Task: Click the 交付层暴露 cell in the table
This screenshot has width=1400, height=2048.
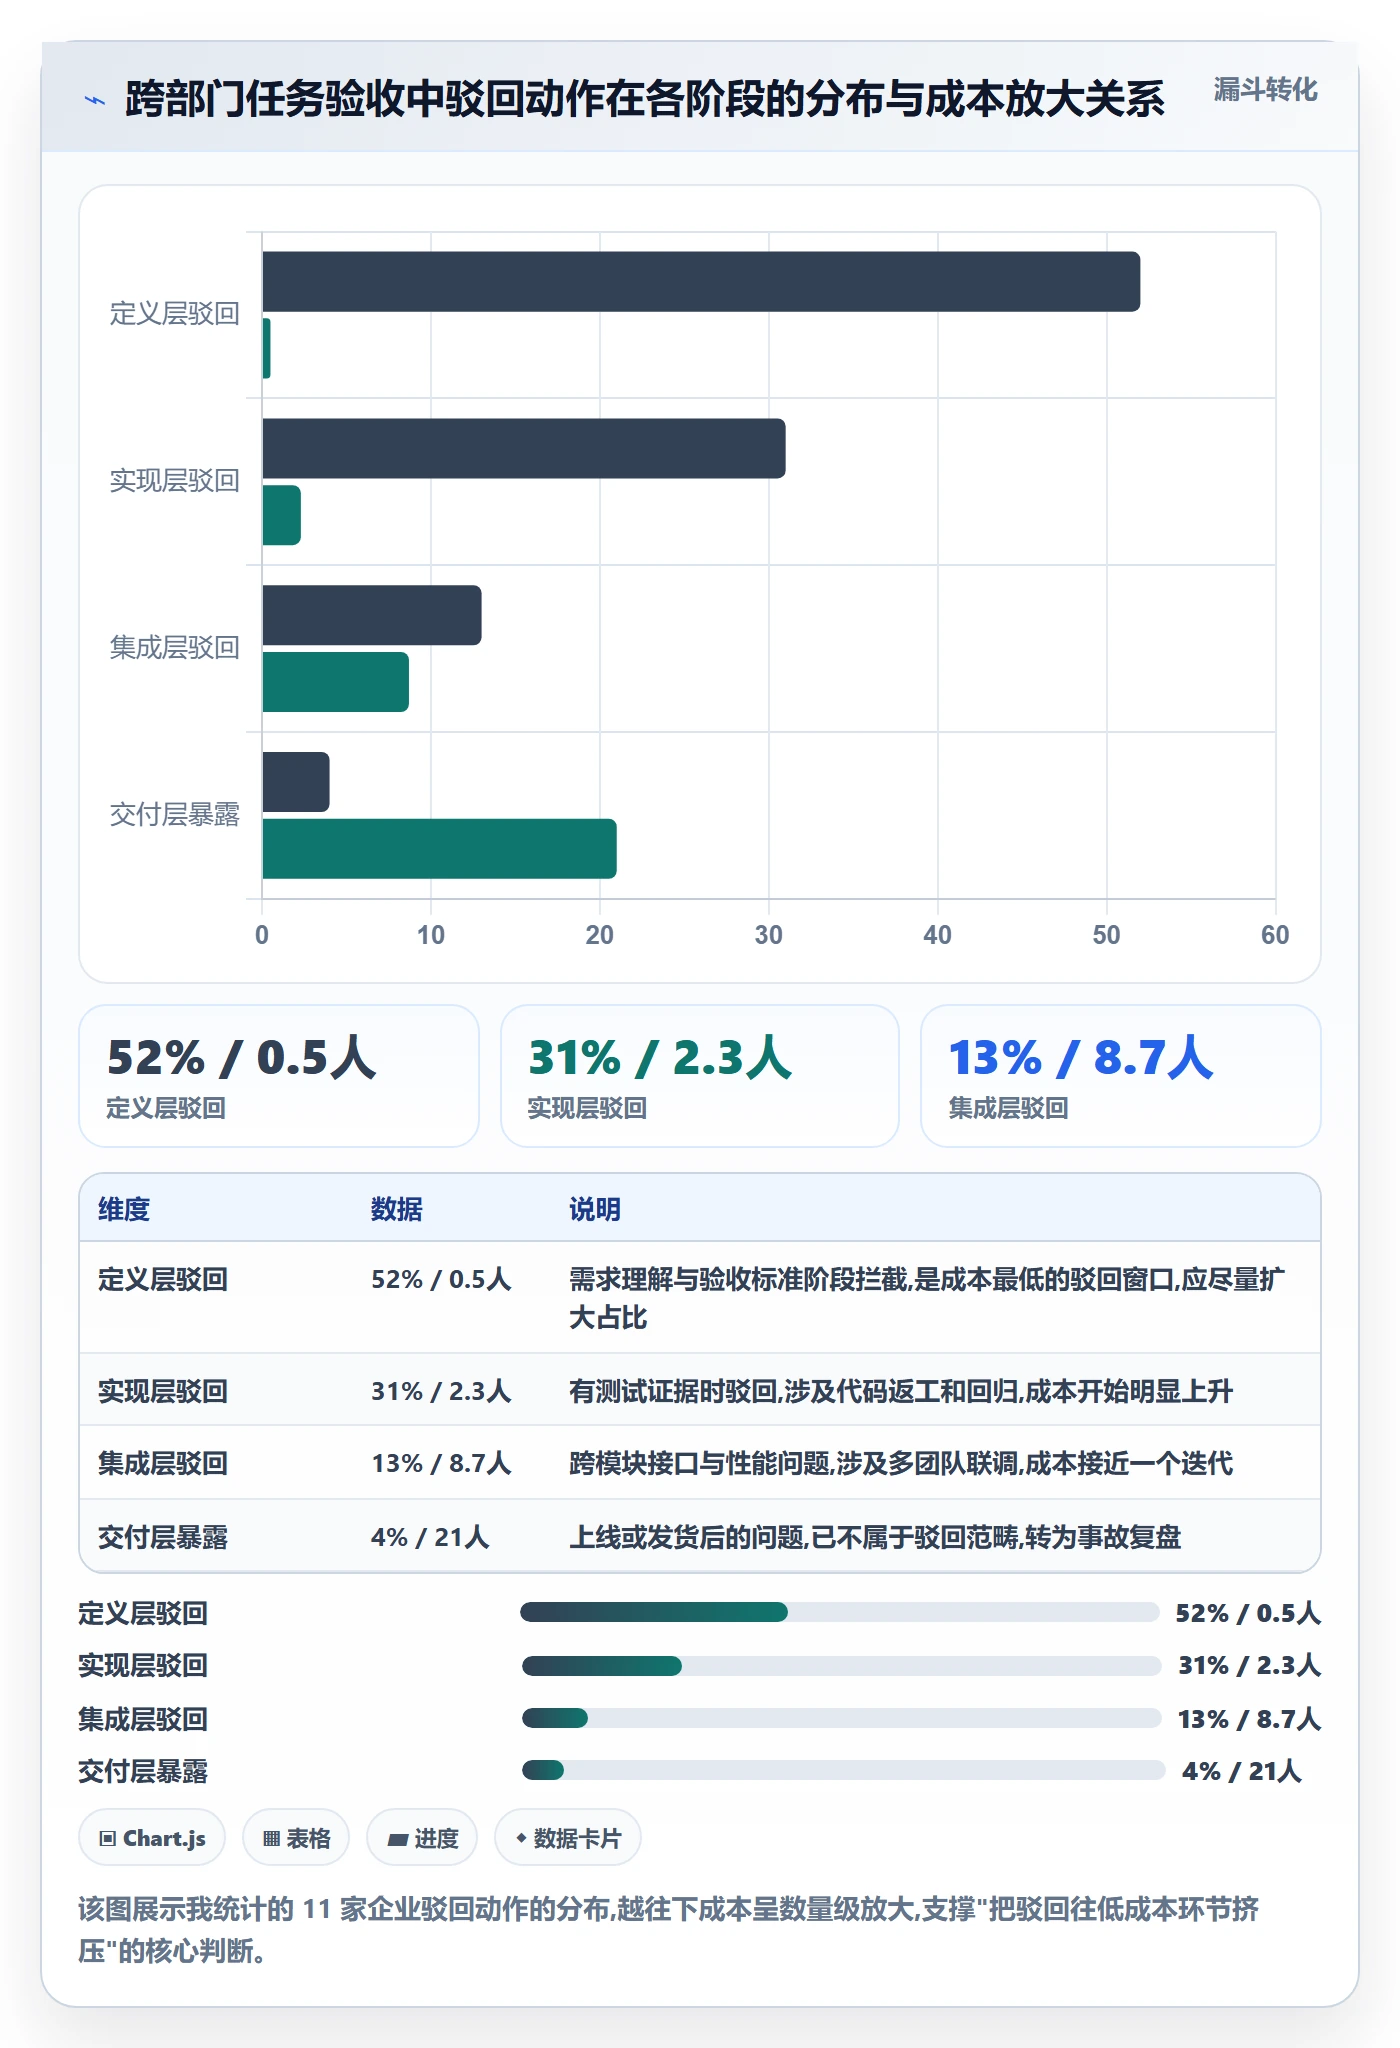Action: [163, 1537]
